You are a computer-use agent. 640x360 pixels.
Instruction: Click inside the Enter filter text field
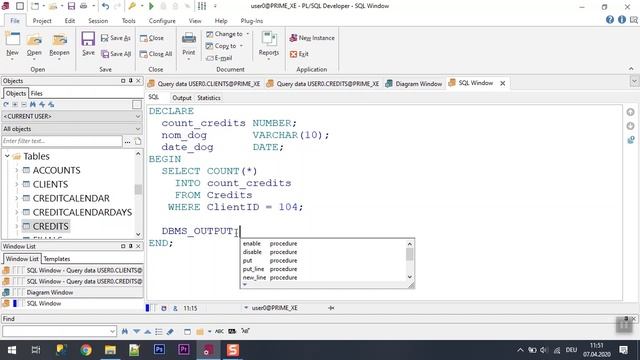tap(62, 141)
